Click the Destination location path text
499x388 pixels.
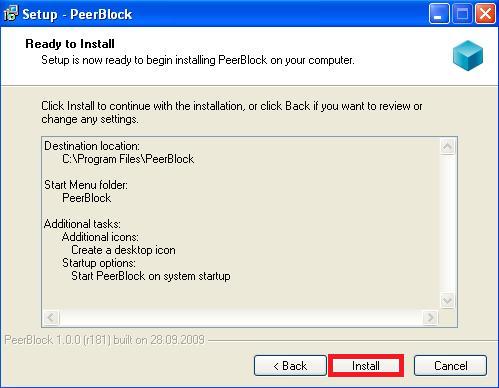(x=128, y=159)
